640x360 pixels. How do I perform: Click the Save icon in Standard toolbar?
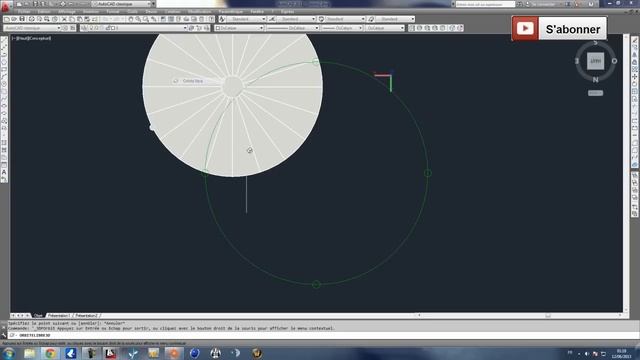click(22, 19)
